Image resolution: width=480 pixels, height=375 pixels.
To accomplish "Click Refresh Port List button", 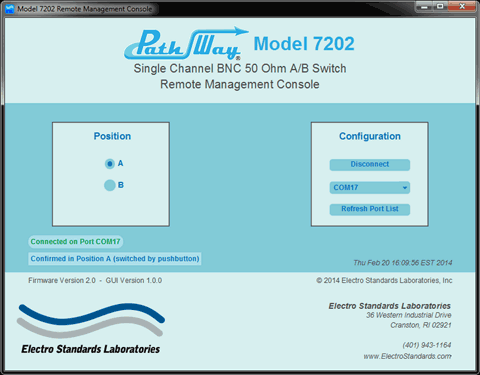I will coord(370,209).
